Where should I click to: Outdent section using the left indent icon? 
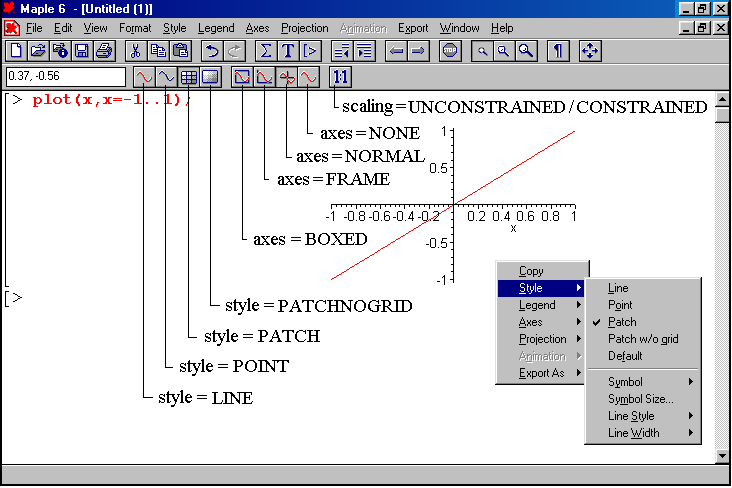[x=342, y=50]
